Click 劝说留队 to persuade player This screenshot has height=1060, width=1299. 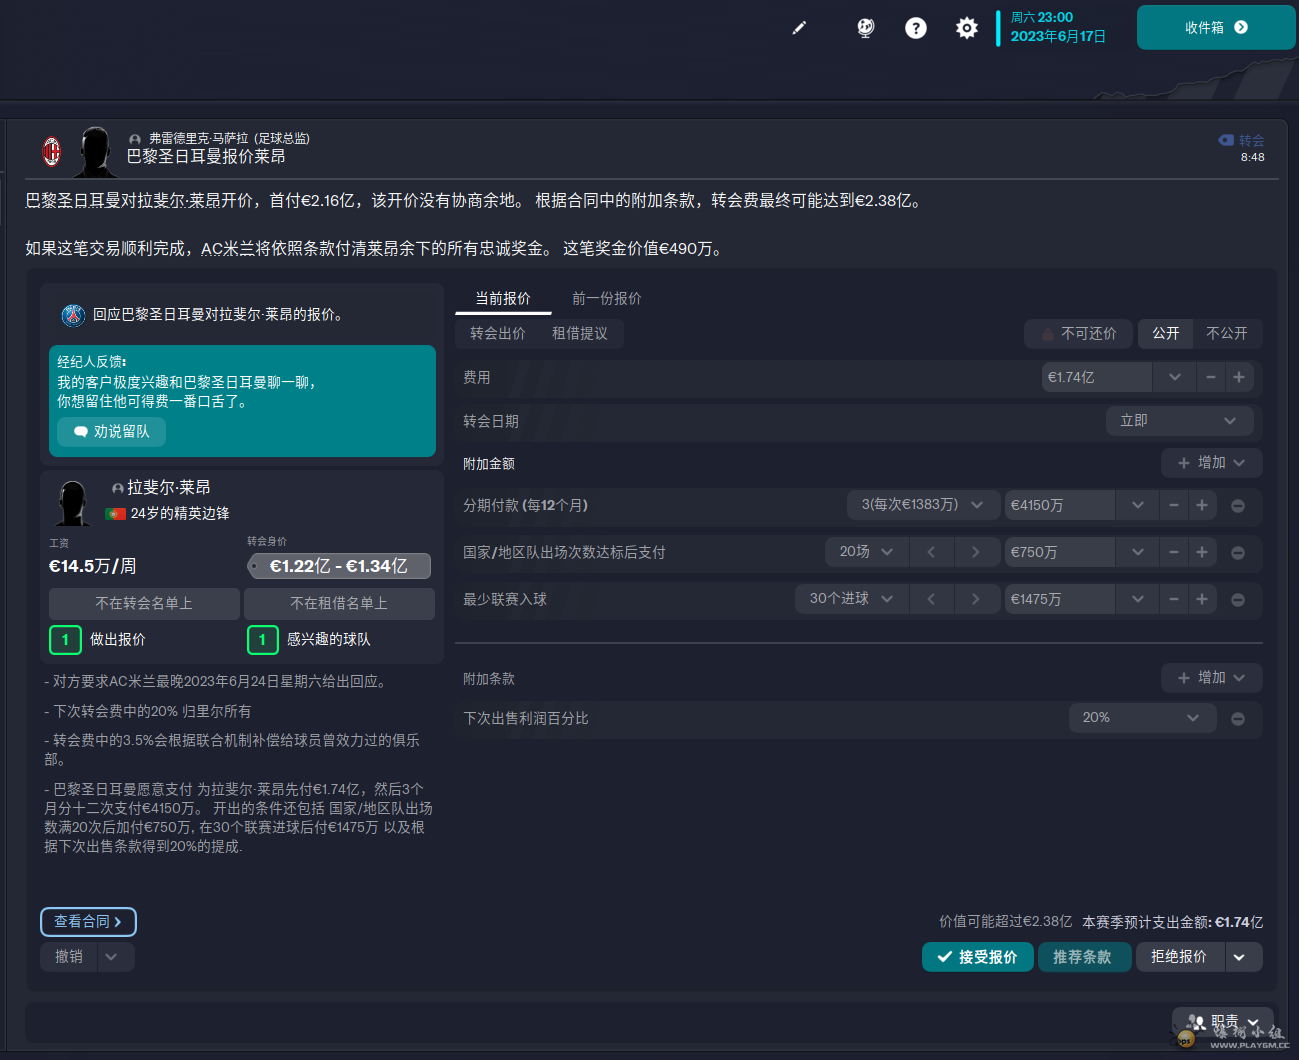pyautogui.click(x=111, y=432)
